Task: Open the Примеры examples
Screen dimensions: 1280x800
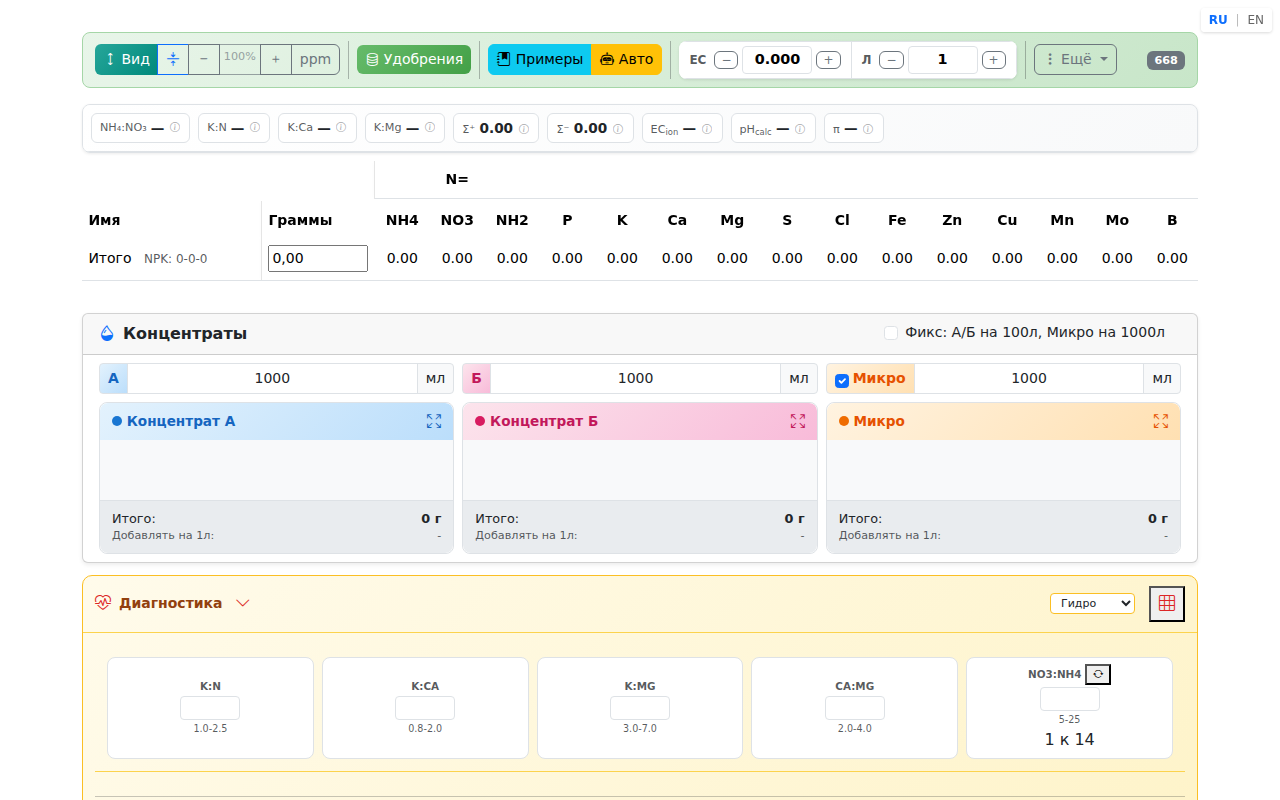Action: [540, 59]
